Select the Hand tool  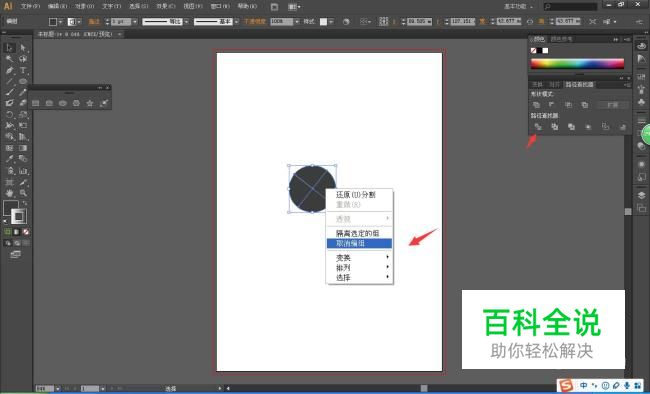click(x=9, y=193)
